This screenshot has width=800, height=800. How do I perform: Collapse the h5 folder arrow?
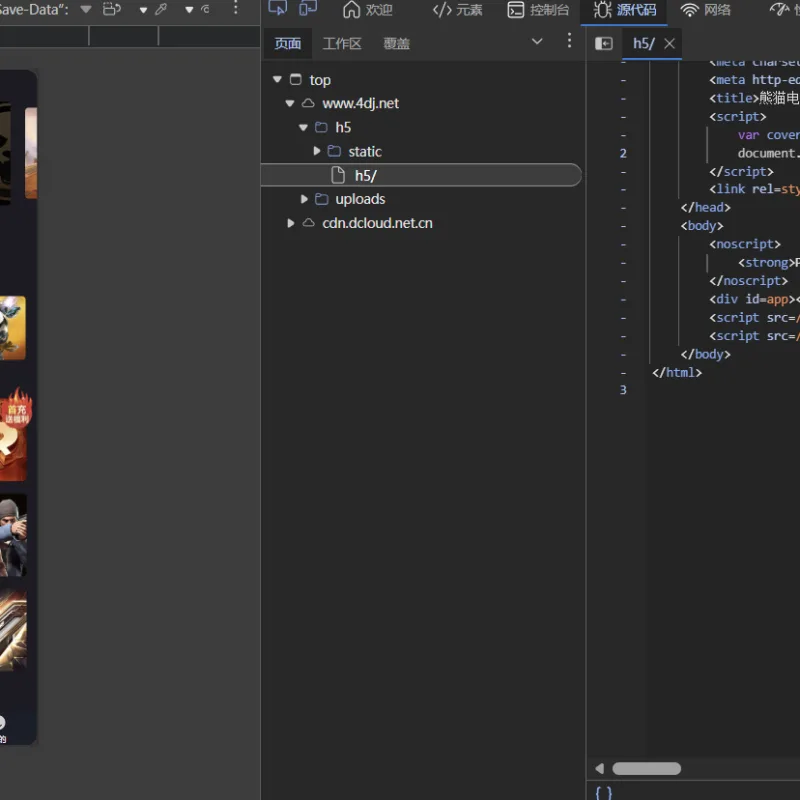303,127
